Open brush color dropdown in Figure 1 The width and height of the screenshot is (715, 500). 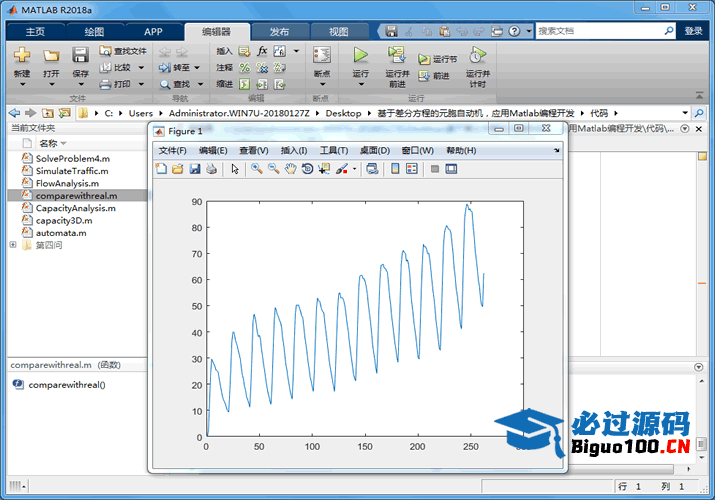[354, 169]
